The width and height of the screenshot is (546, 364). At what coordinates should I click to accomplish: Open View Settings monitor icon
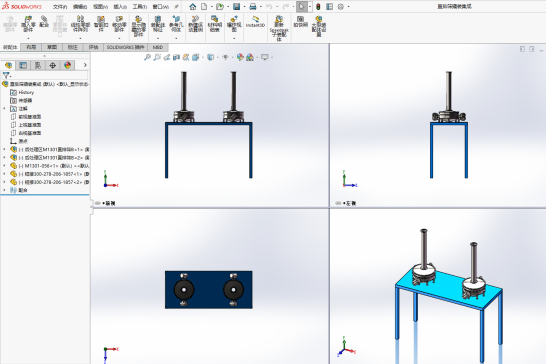pyautogui.click(x=265, y=57)
